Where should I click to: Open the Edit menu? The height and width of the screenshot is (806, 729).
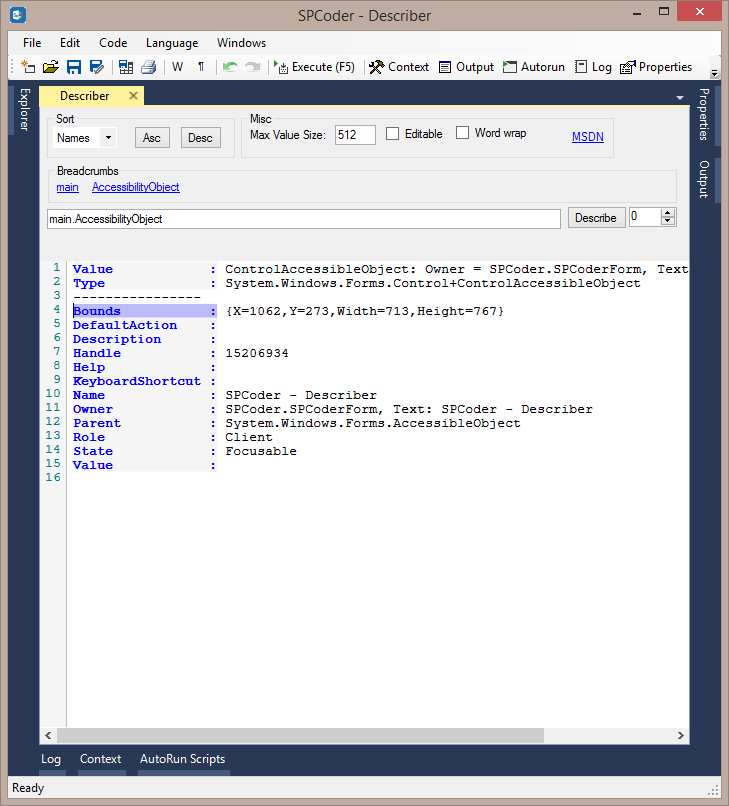pos(70,43)
